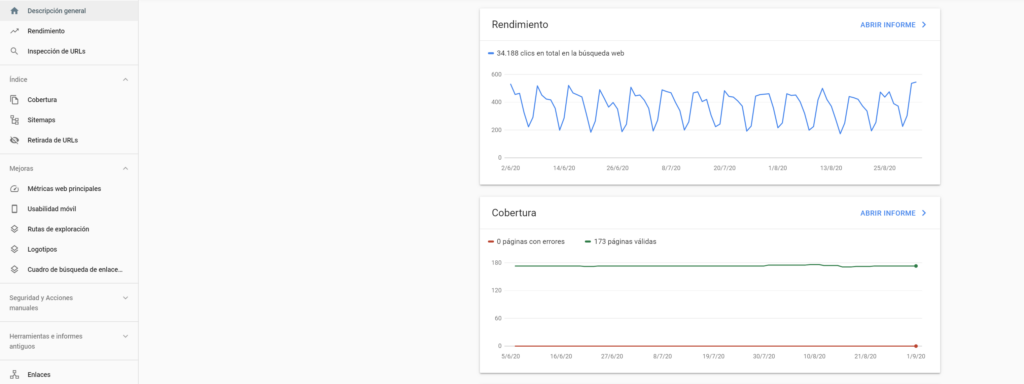Click the home icon beside Descripción general
1024x384 pixels.
[x=14, y=11]
